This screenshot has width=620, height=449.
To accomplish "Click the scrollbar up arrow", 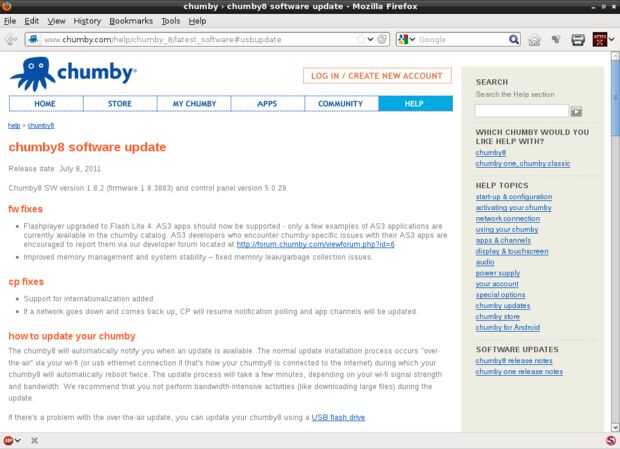I will click(615, 56).
